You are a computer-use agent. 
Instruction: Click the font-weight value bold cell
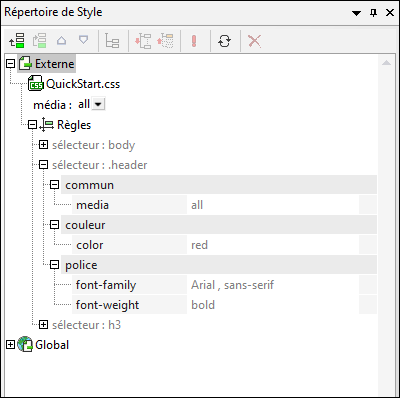click(273, 305)
